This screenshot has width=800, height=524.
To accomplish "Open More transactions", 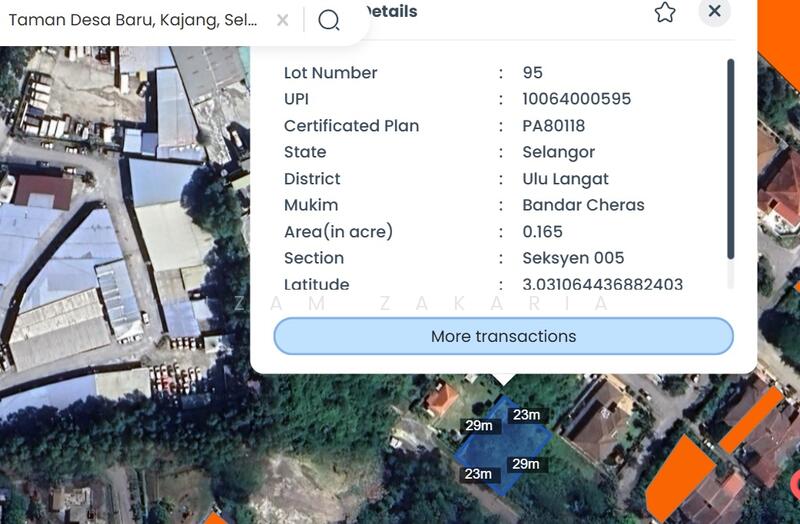I will (503, 336).
